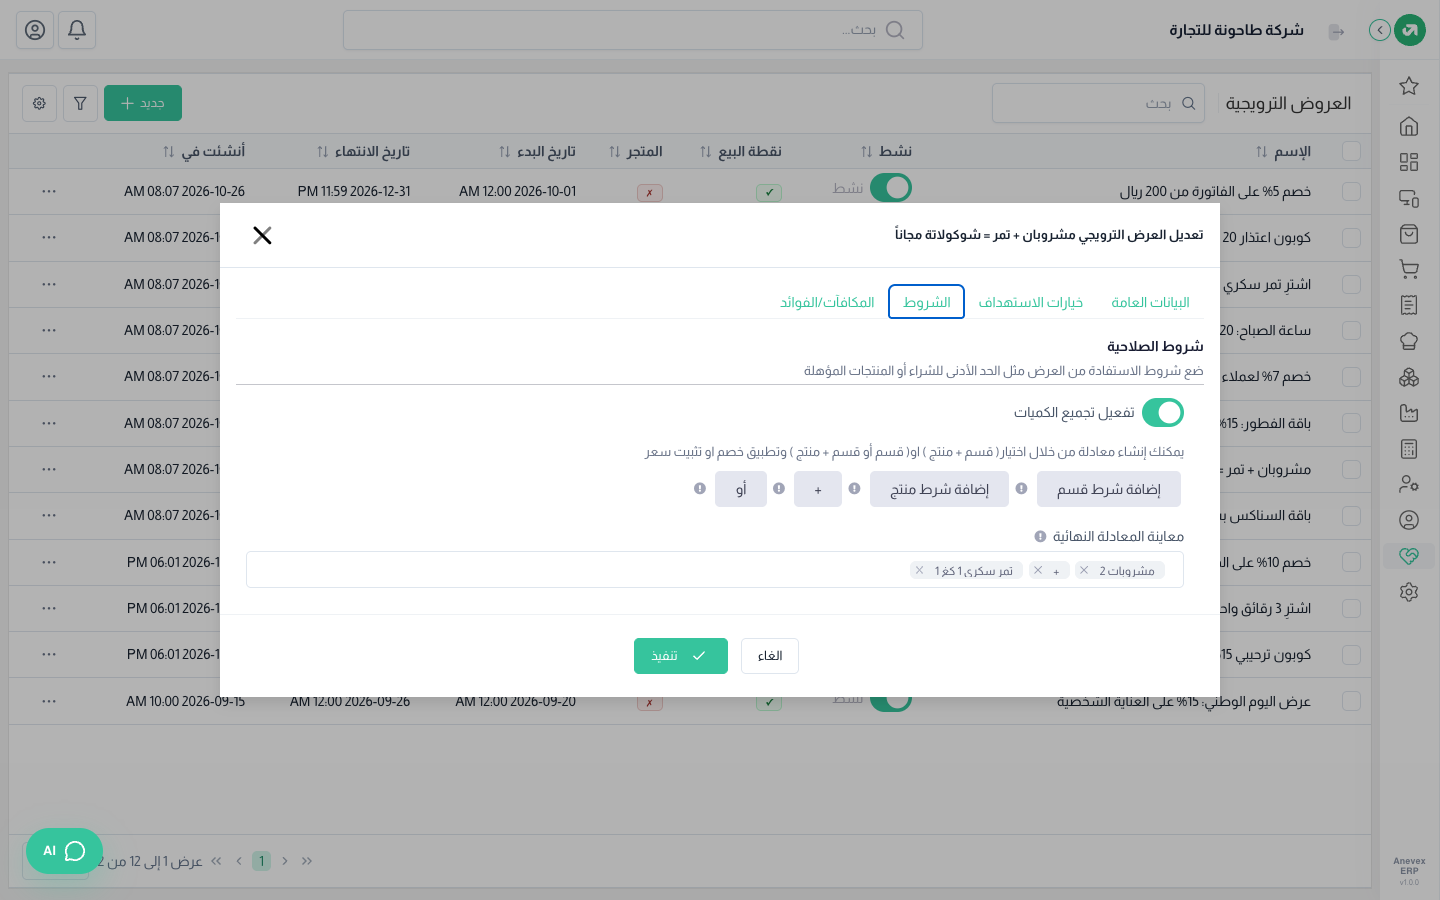The height and width of the screenshot is (900, 1440).
Task: Check the select-all checkbox in the table header
Action: click(x=1351, y=151)
